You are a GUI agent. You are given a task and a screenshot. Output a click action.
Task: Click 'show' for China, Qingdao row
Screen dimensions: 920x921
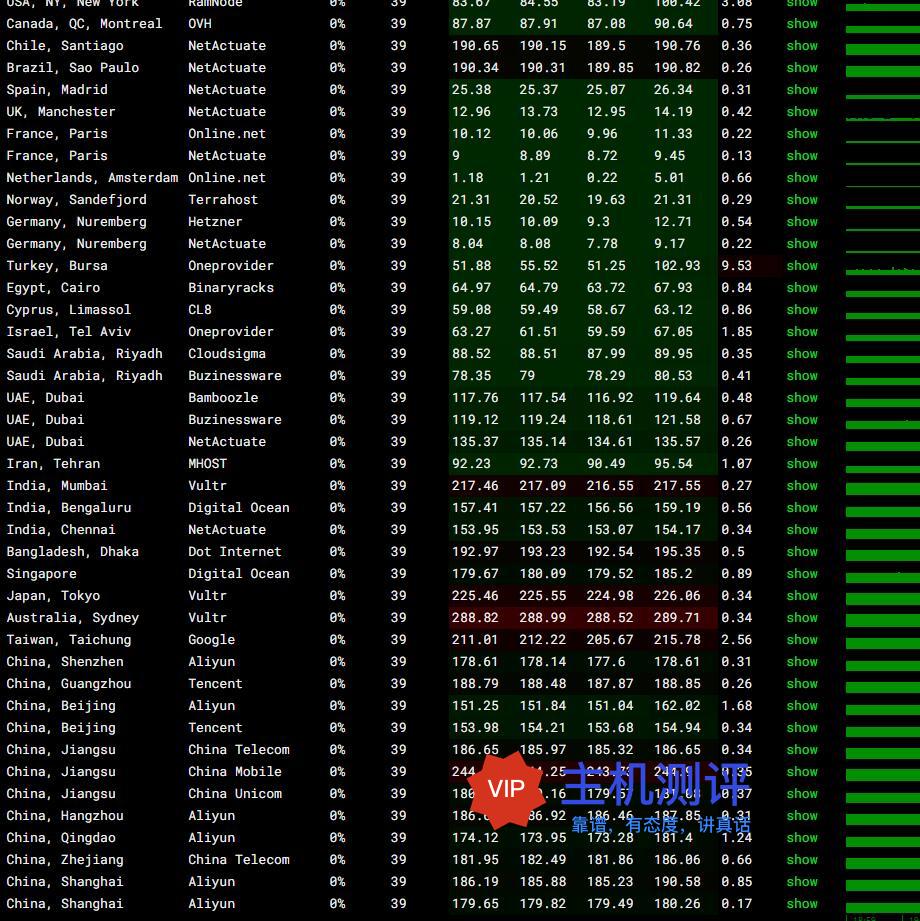(x=802, y=838)
